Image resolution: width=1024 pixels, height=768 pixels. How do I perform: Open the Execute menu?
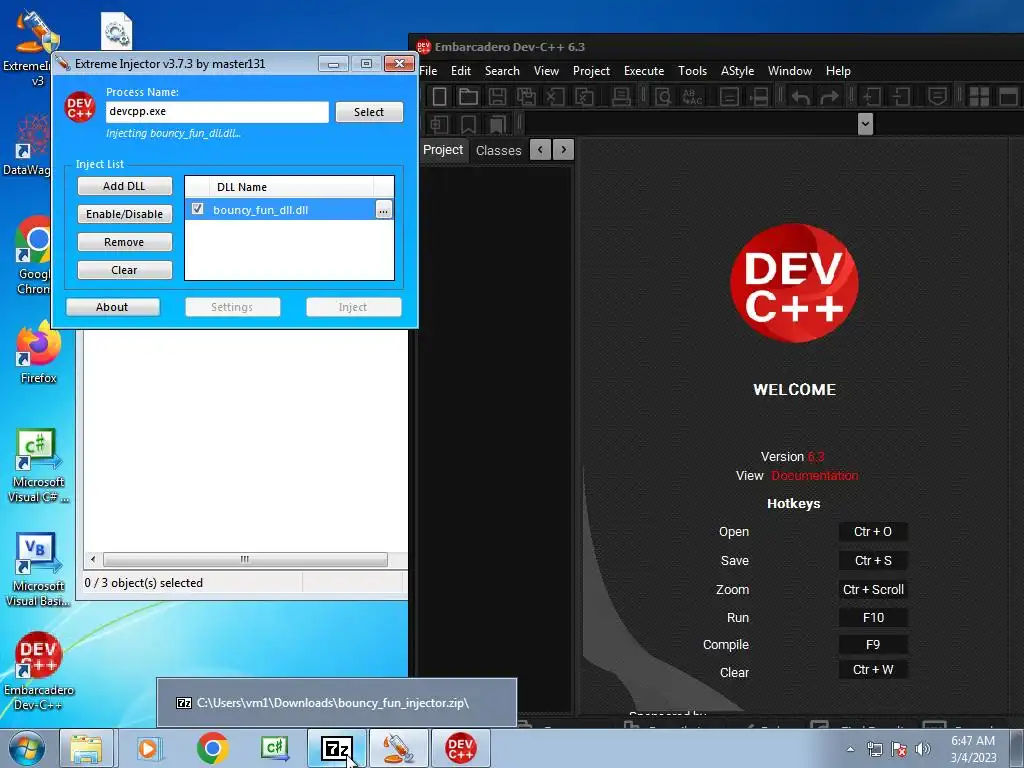(x=644, y=71)
